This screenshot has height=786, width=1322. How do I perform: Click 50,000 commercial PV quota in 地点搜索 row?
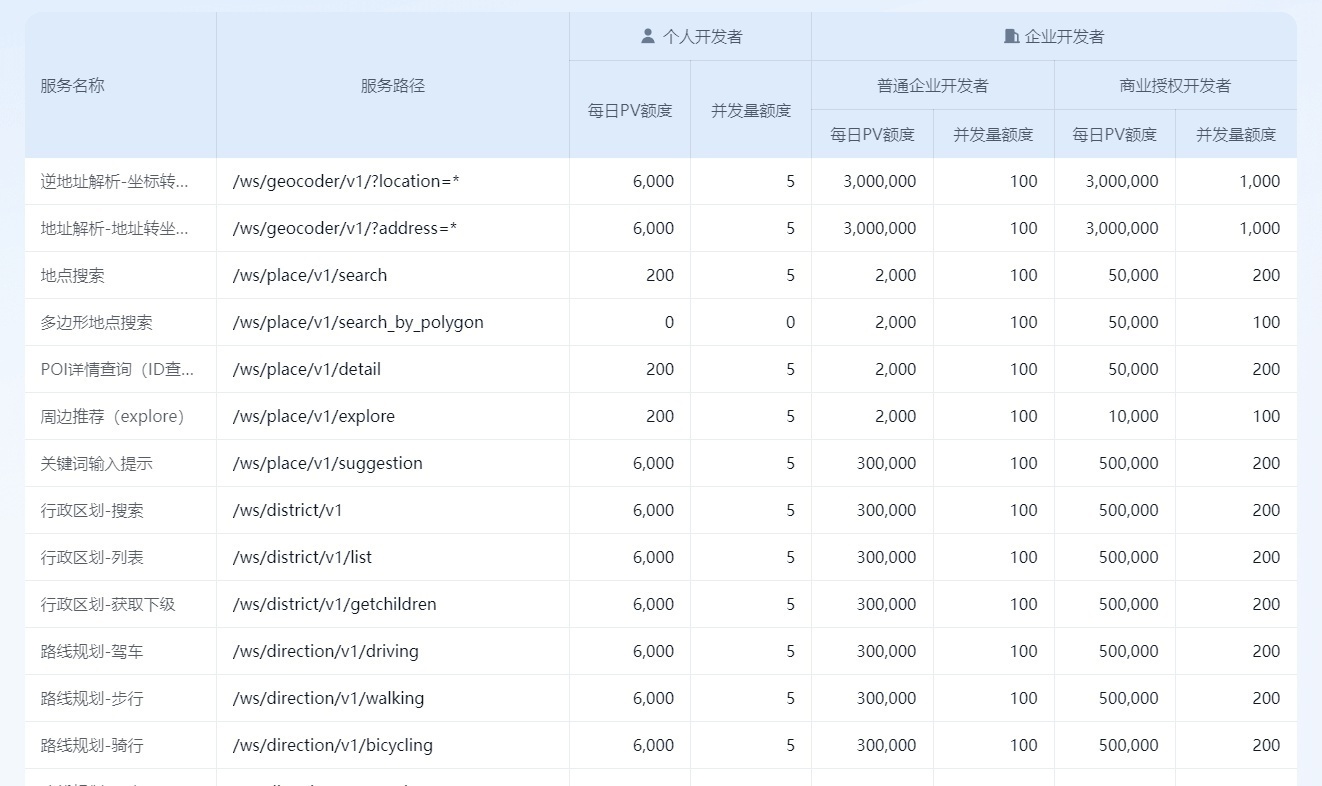(1134, 275)
